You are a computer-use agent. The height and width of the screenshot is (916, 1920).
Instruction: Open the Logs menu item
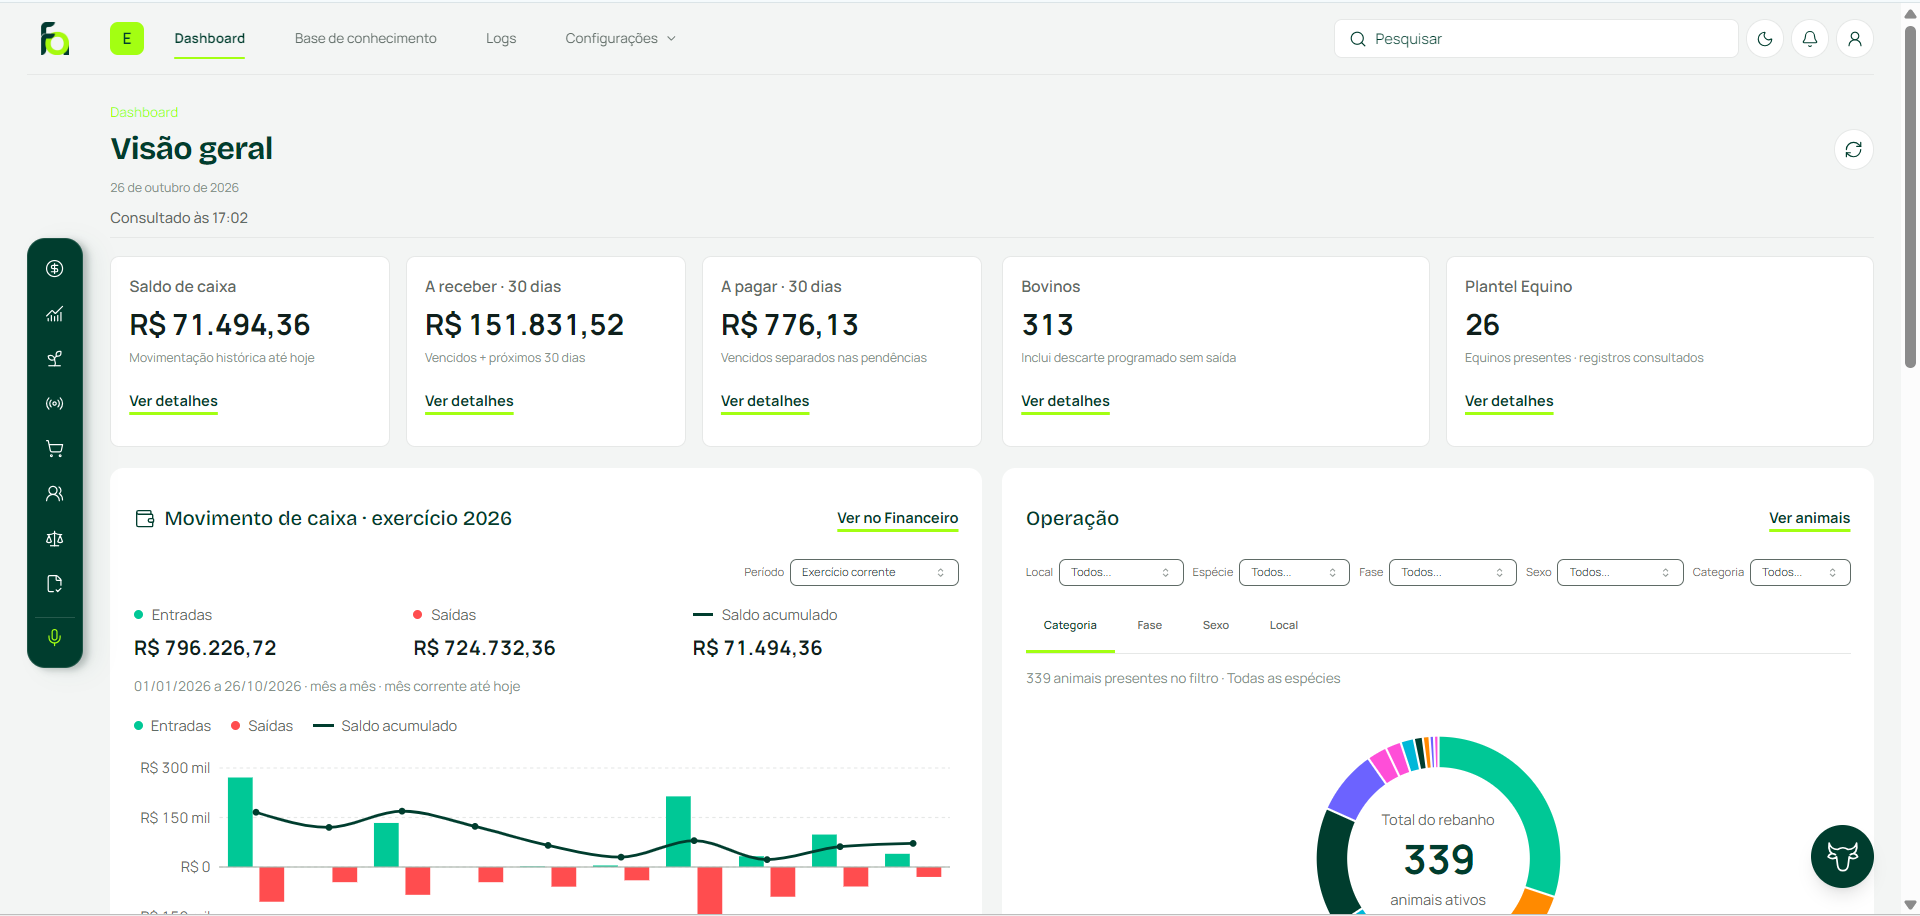(501, 39)
